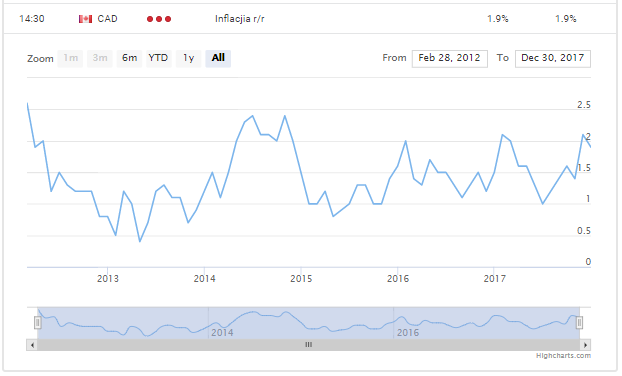Click the 2014 label in navigator

222,332
